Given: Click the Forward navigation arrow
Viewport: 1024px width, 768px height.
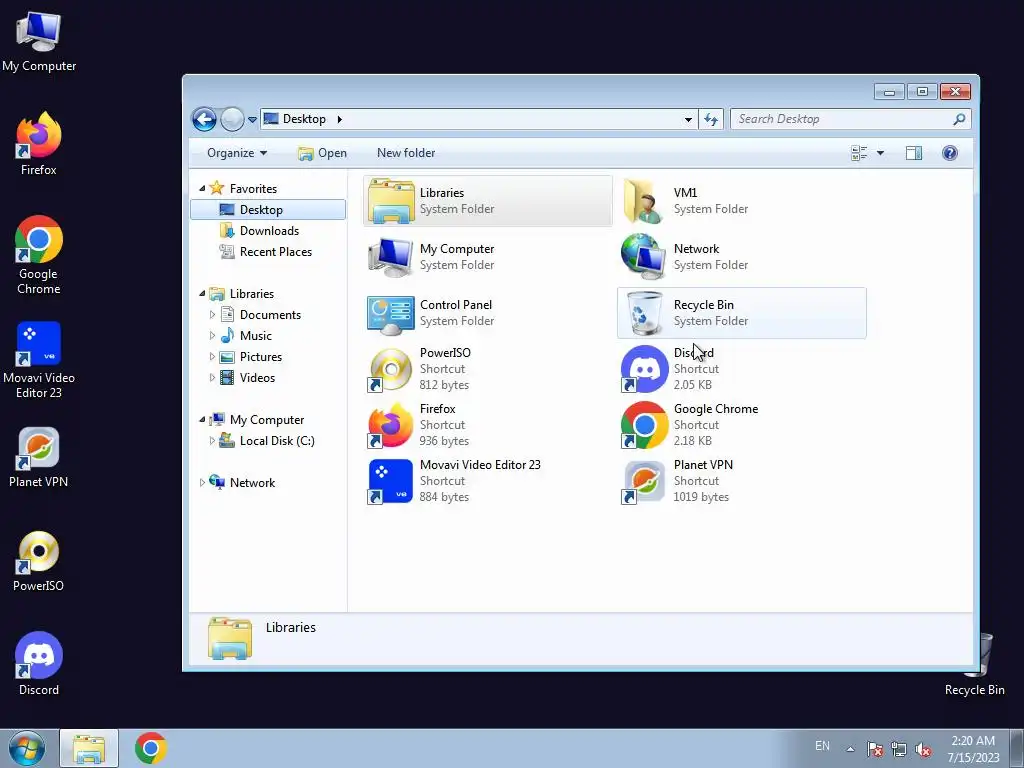Looking at the screenshot, I should click(x=232, y=120).
